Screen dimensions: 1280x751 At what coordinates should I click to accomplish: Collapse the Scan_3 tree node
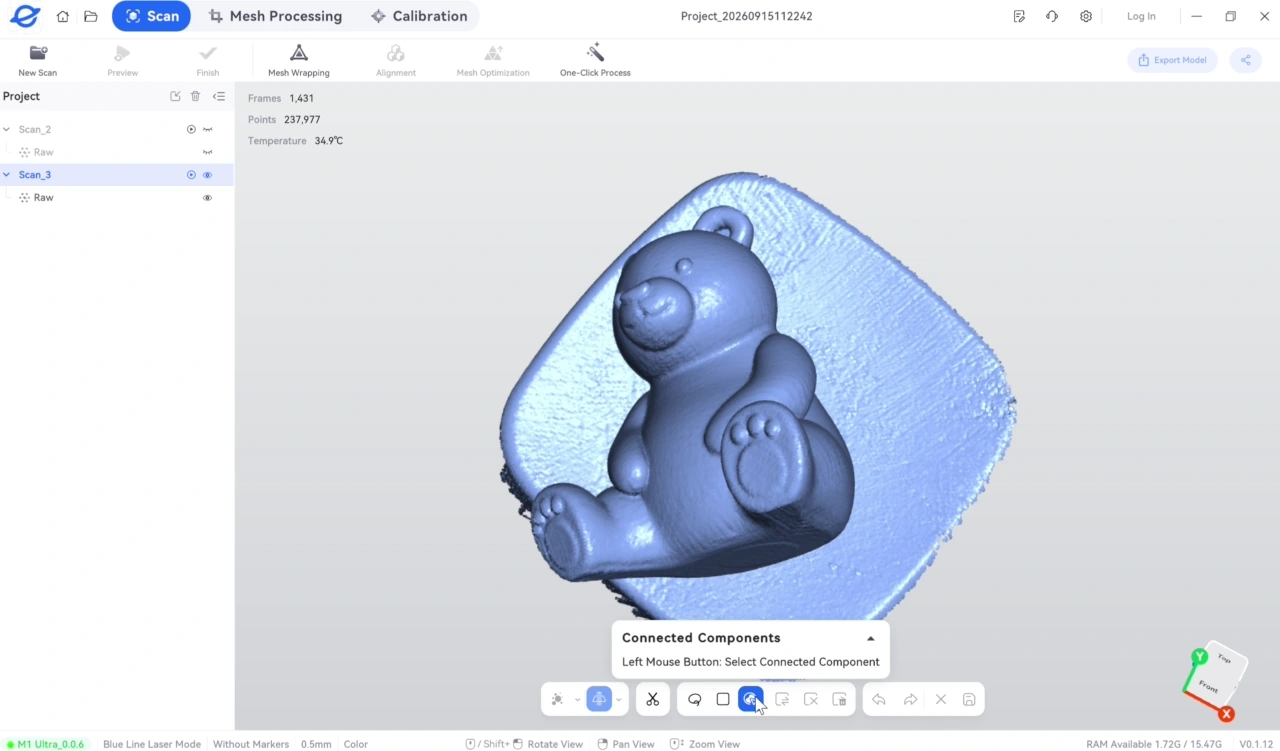[x=7, y=175]
